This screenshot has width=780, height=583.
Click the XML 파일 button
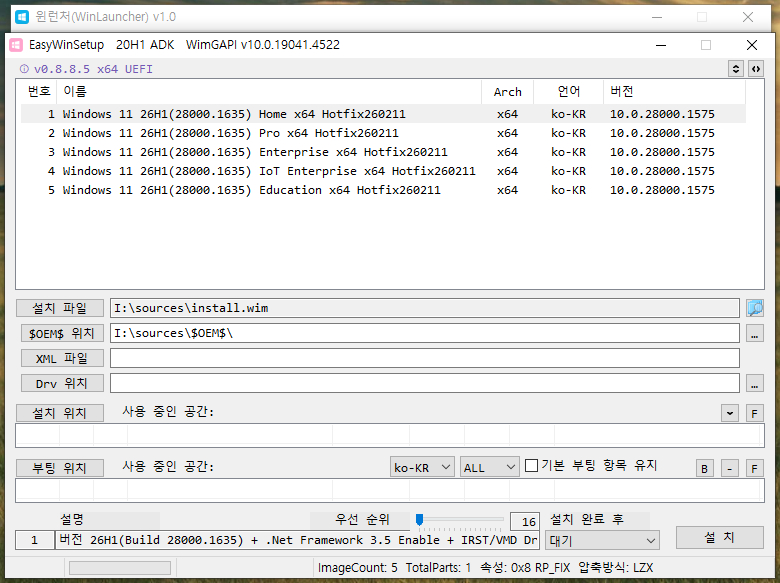(62, 358)
